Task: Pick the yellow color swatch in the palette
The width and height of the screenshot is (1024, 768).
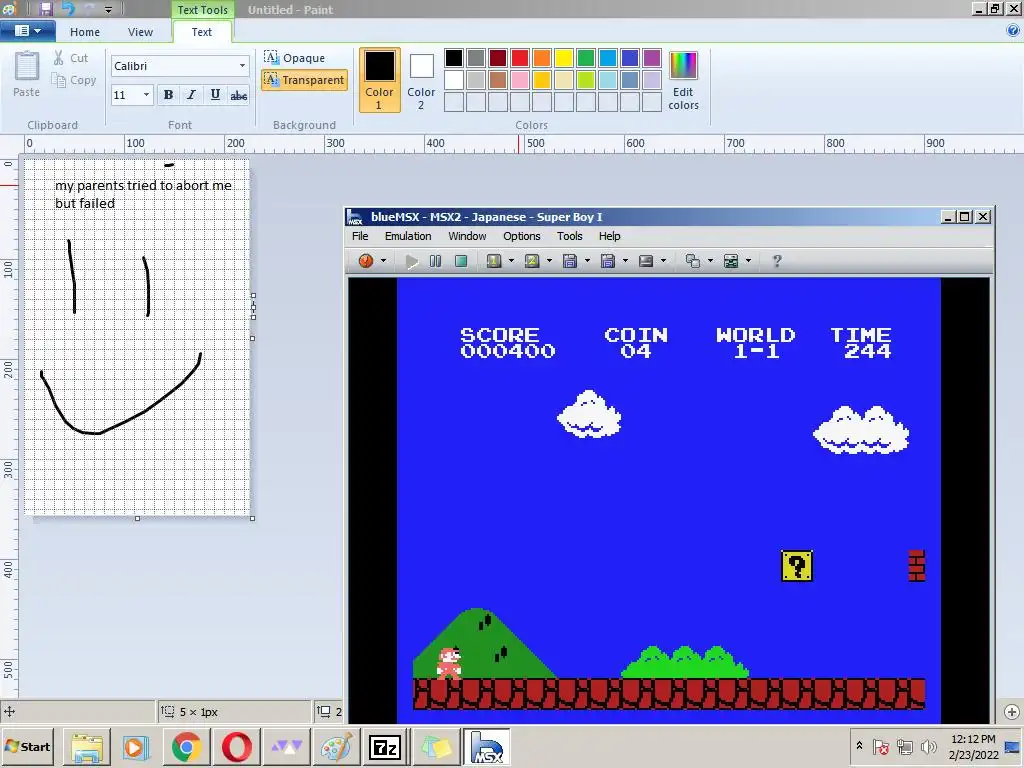Action: [x=564, y=58]
